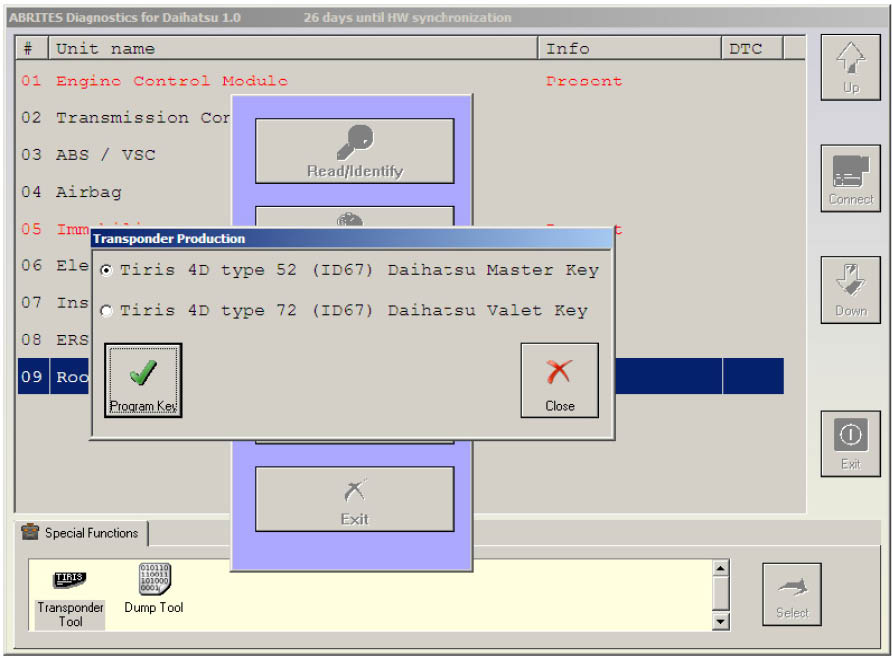
Task: Select Tiris 4D type 72 Valet Key option
Action: [107, 311]
